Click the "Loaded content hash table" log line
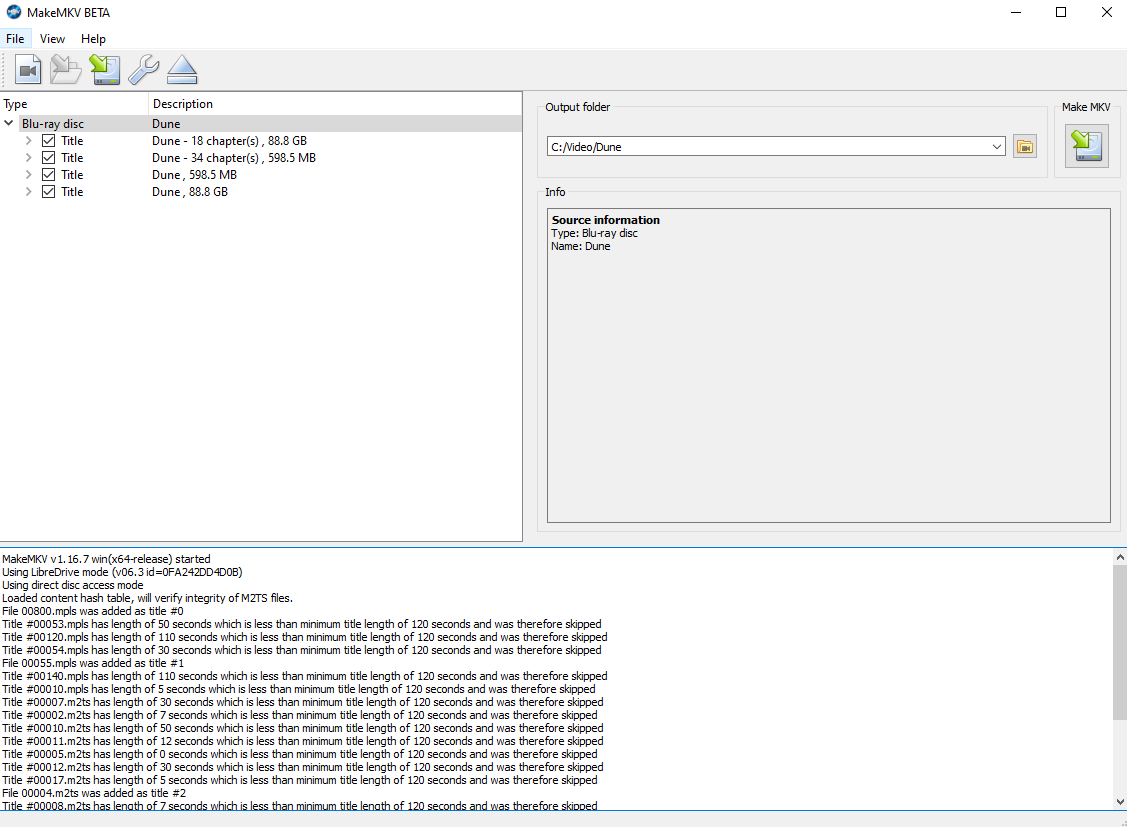The image size is (1127, 827). click(x=147, y=598)
